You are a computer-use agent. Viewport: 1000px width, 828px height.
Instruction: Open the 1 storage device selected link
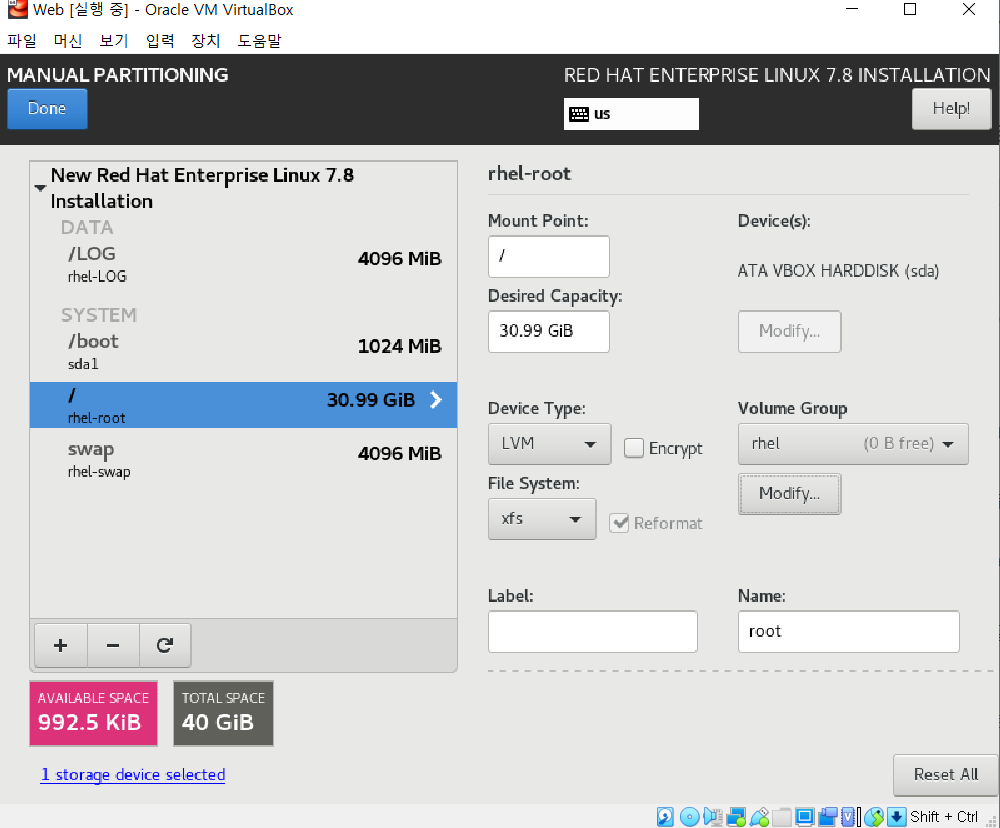pos(133,774)
